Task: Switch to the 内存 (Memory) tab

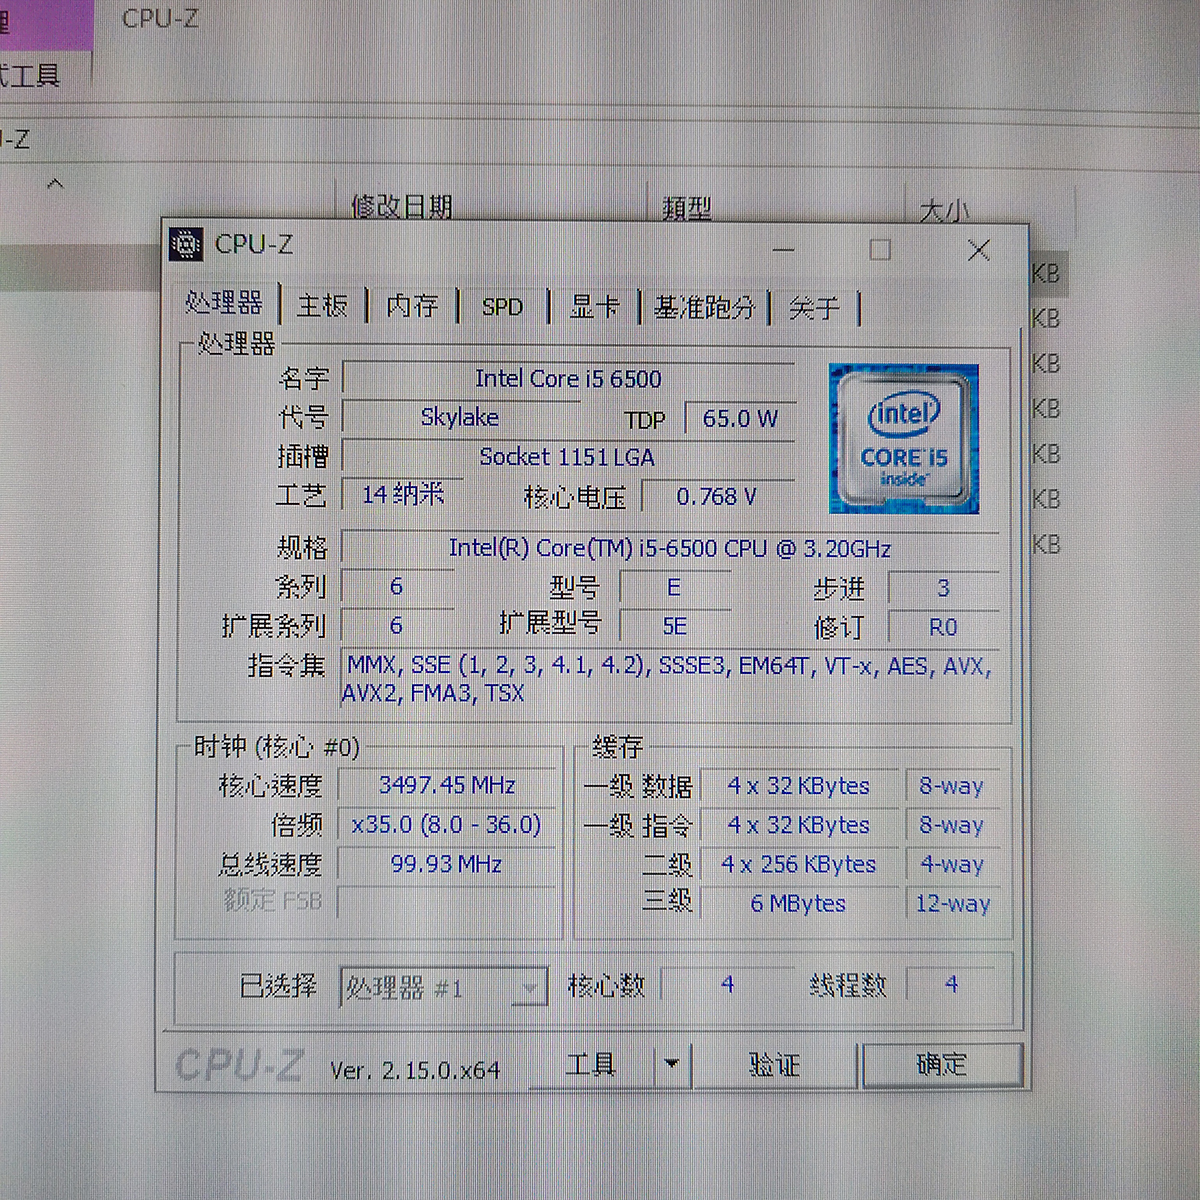Action: click(412, 305)
